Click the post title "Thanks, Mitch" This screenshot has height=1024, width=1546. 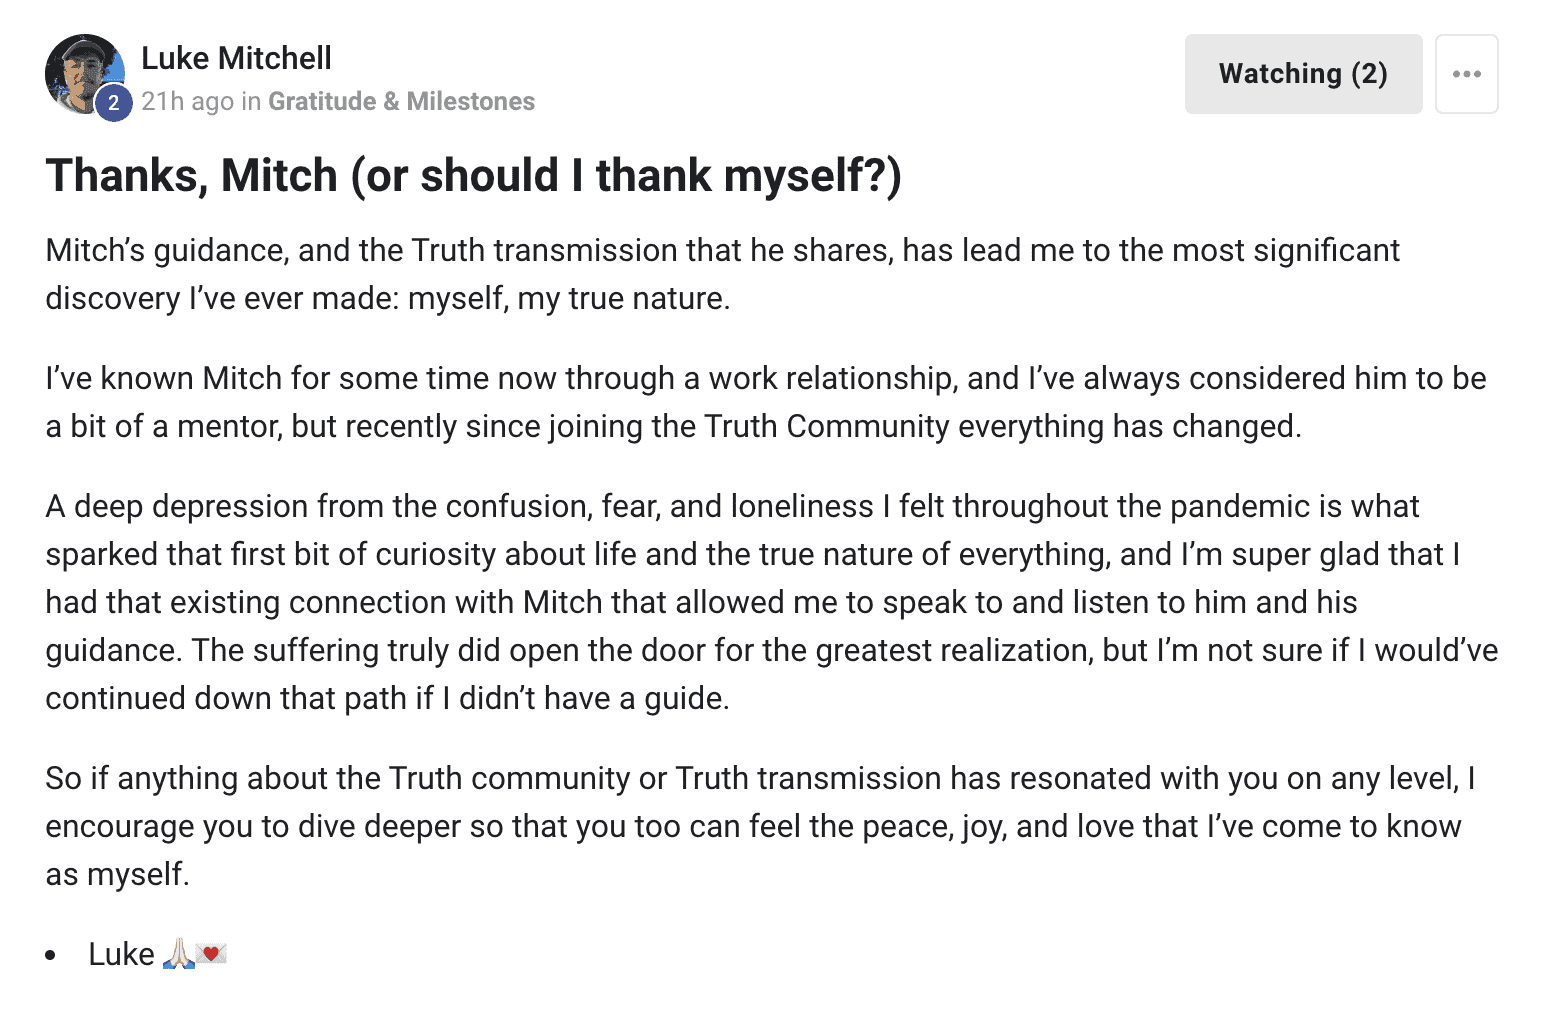[473, 175]
